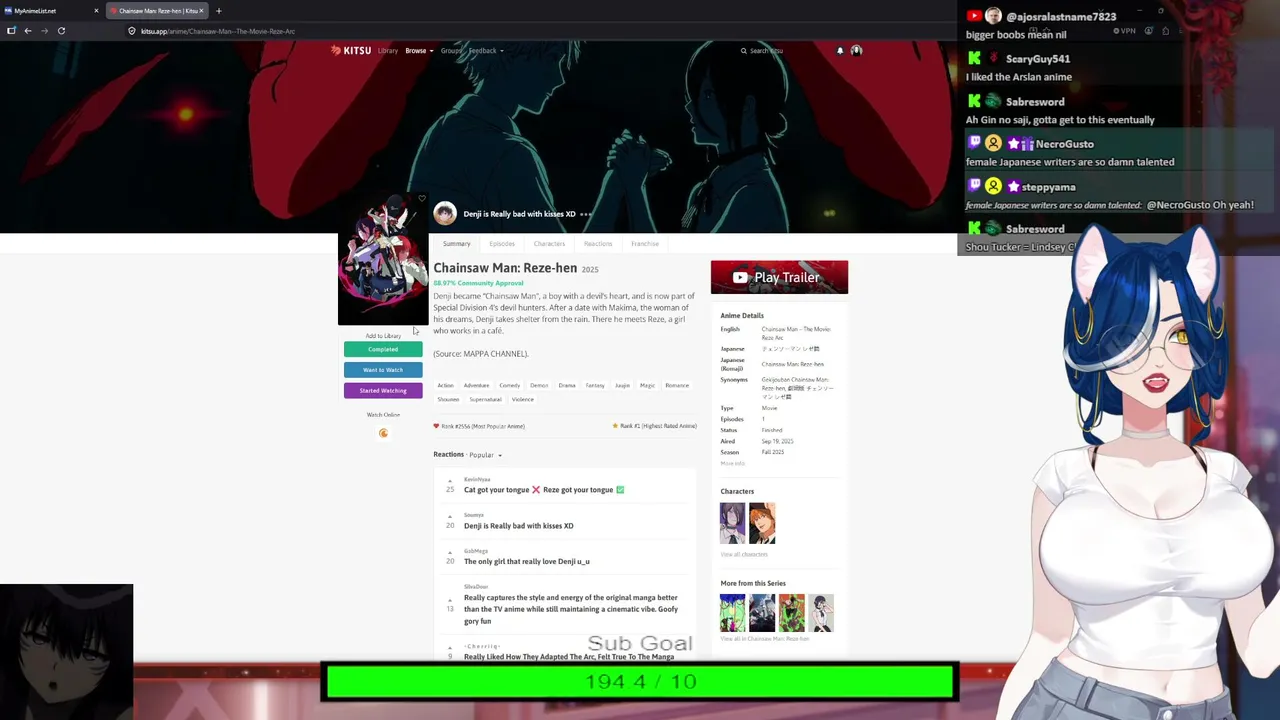
Task: Open the first character thumbnail
Action: pos(733,523)
